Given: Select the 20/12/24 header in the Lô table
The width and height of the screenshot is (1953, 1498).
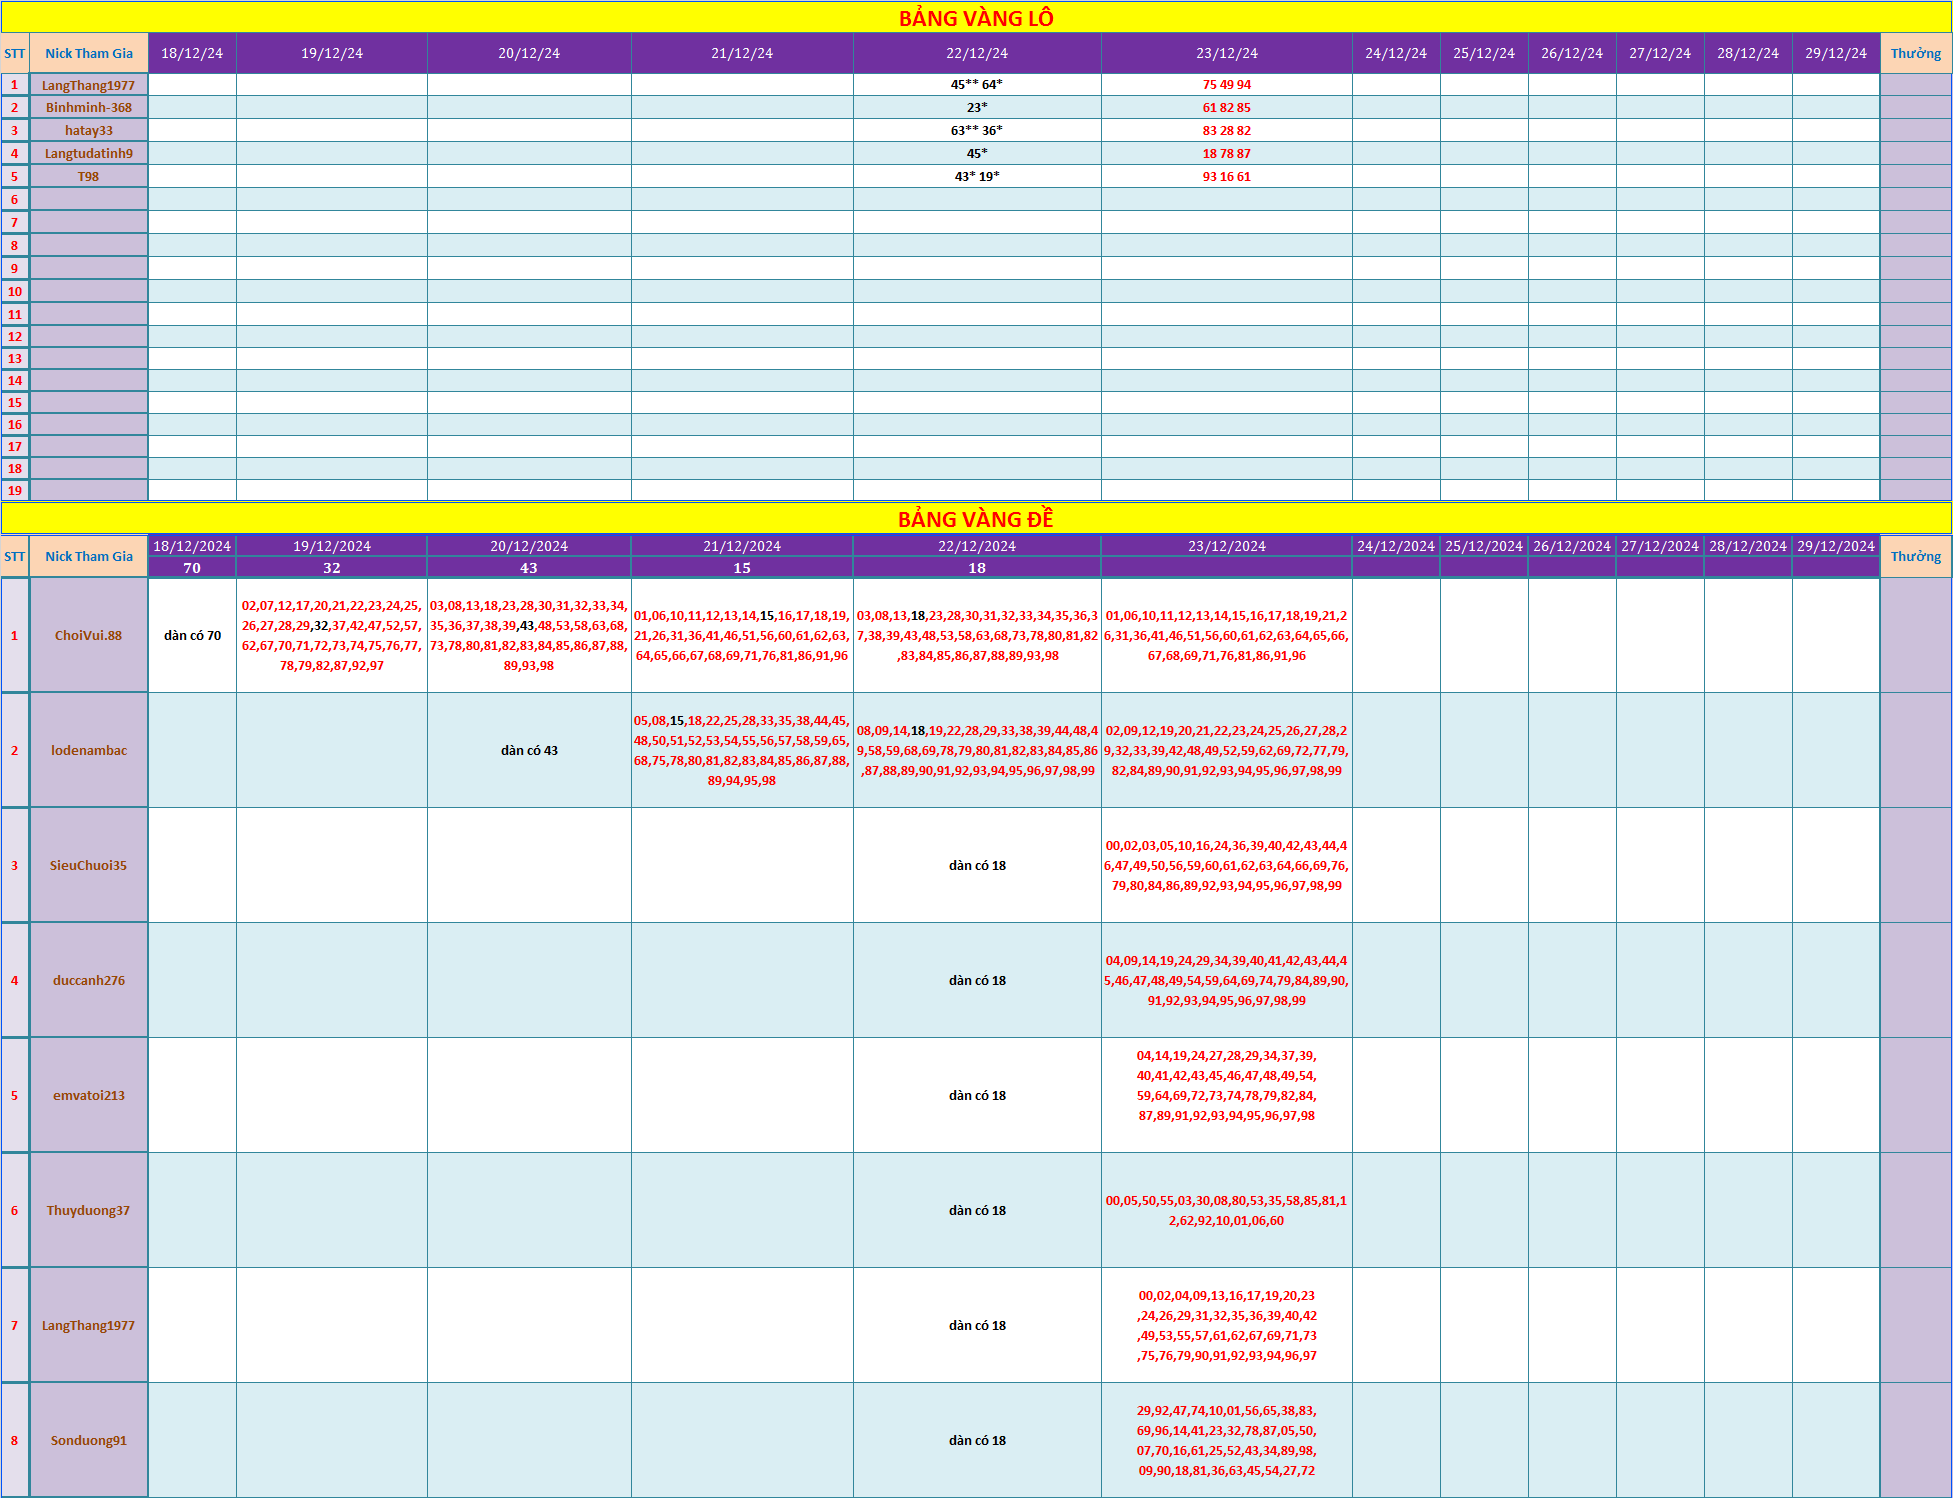Looking at the screenshot, I should click(x=529, y=54).
